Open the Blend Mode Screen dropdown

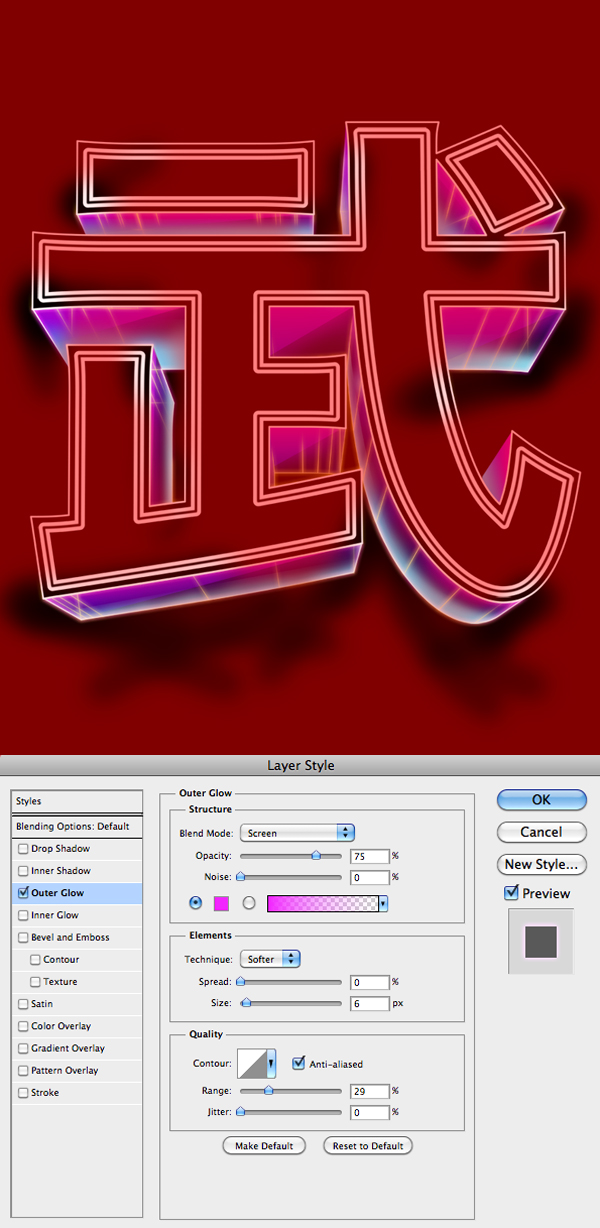pyautogui.click(x=298, y=832)
